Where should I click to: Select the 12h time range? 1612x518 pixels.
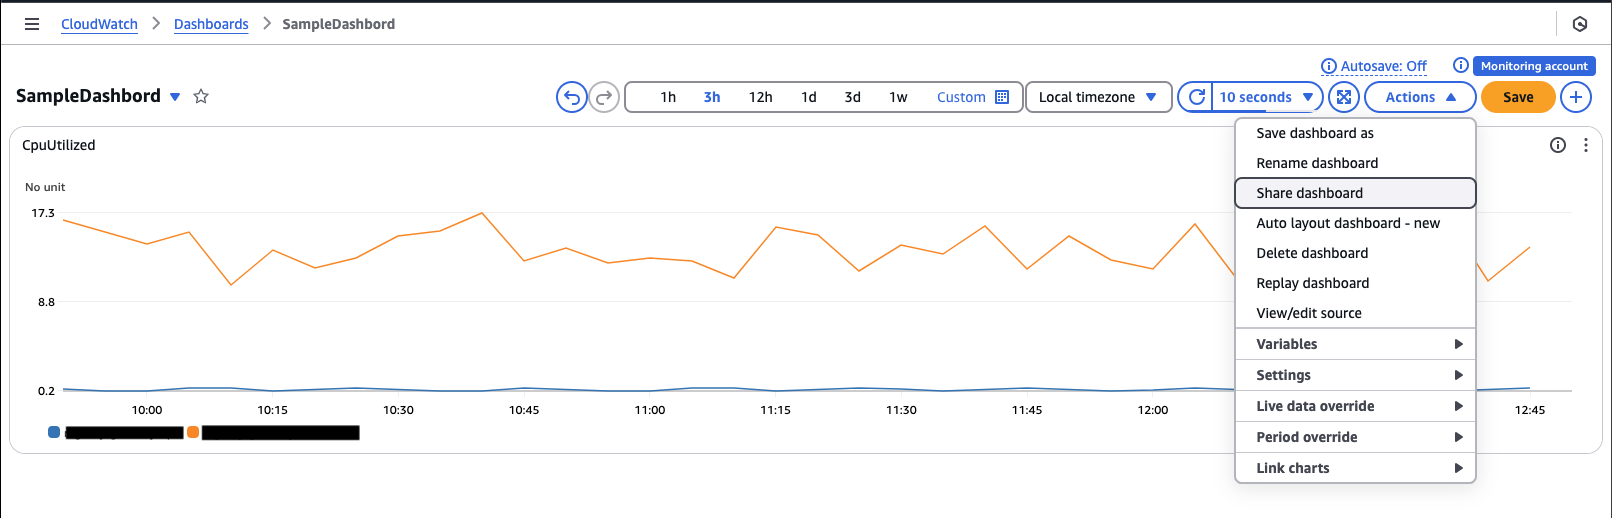coord(760,97)
